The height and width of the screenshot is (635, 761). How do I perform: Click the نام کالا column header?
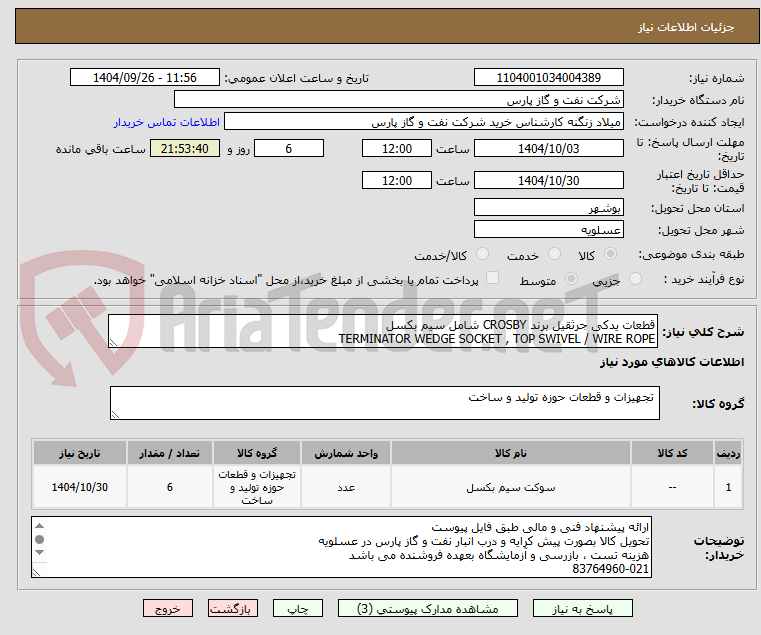(x=511, y=453)
